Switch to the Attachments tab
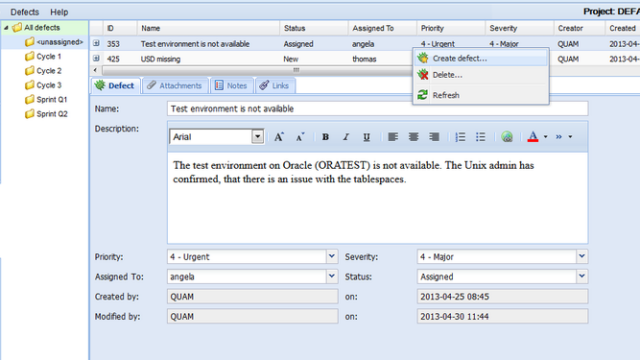The width and height of the screenshot is (640, 360). click(175, 85)
